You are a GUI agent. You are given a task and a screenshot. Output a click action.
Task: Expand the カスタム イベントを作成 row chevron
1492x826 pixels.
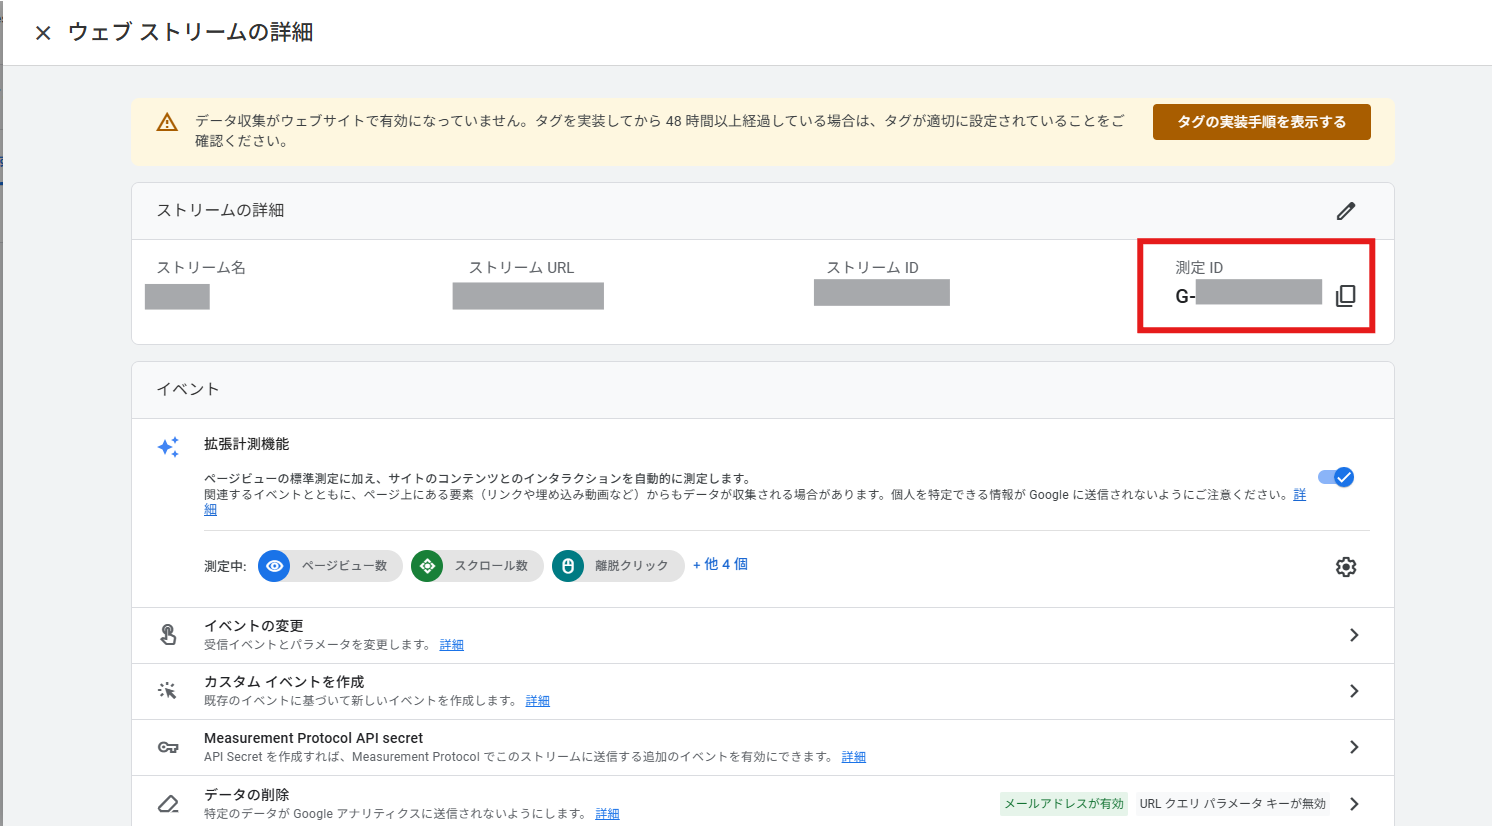point(1354,691)
